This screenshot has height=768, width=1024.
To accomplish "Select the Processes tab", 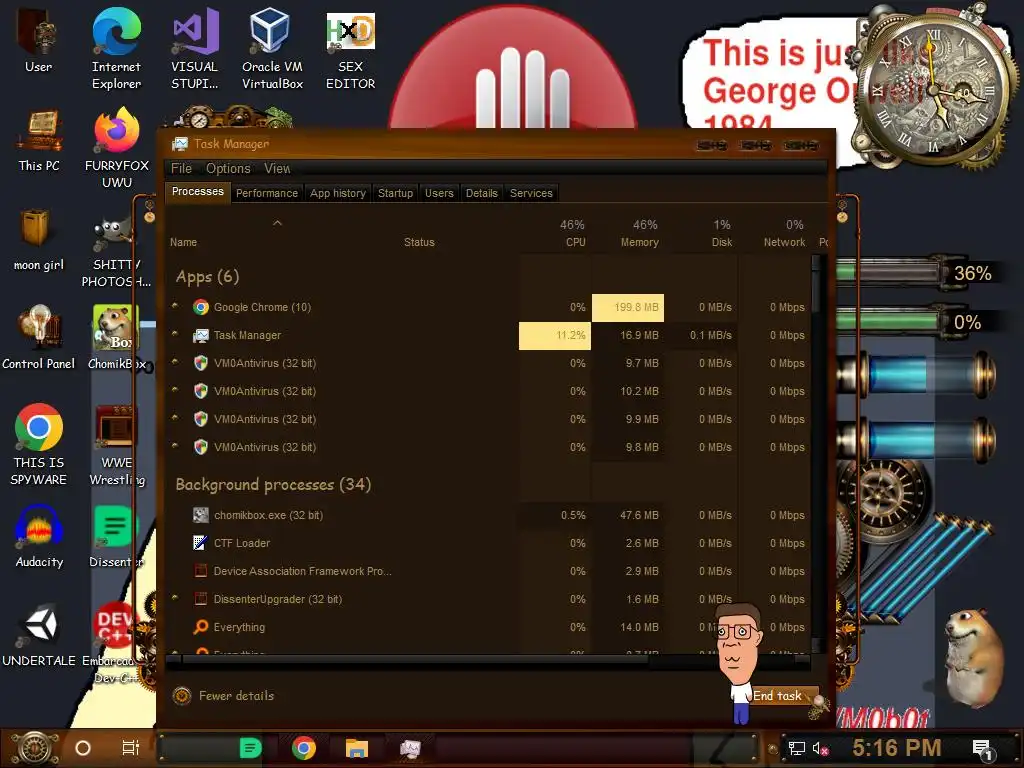I will click(197, 191).
